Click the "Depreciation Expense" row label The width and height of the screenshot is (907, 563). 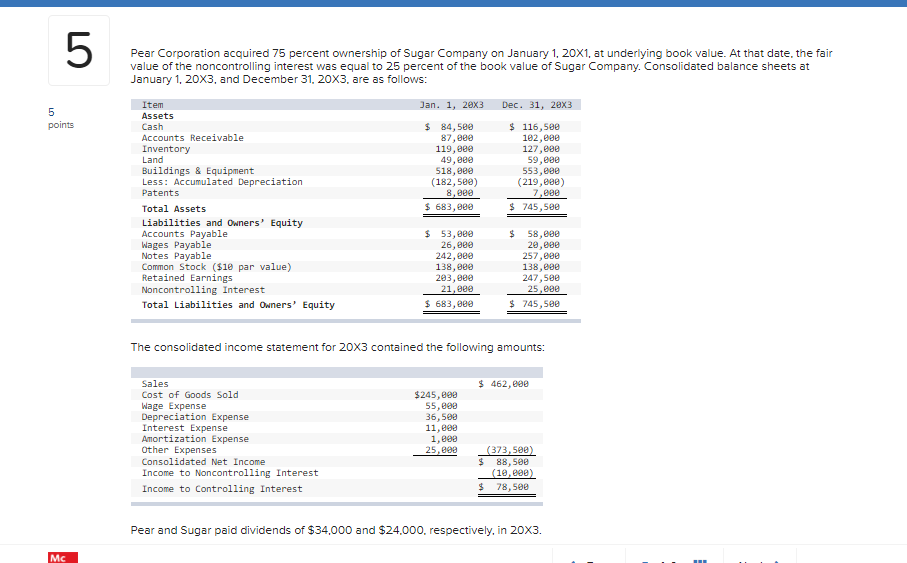(x=196, y=417)
